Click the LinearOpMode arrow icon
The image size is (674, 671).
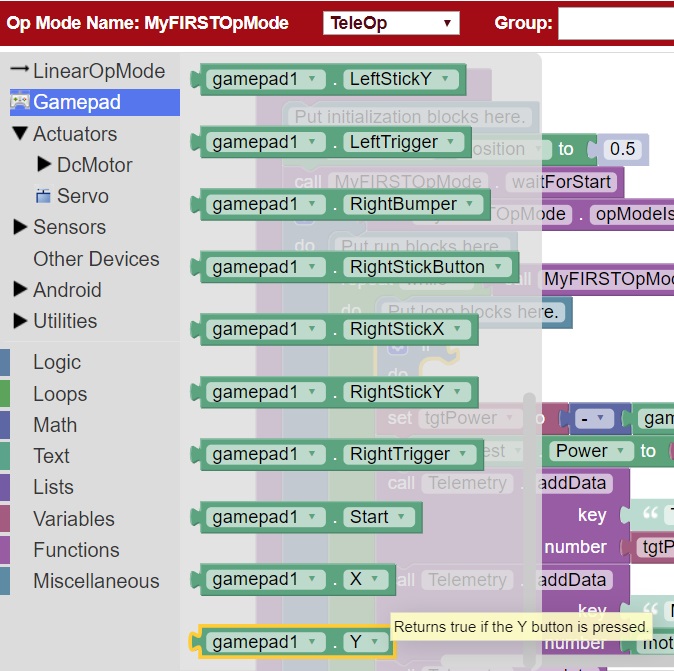pyautogui.click(x=19, y=70)
